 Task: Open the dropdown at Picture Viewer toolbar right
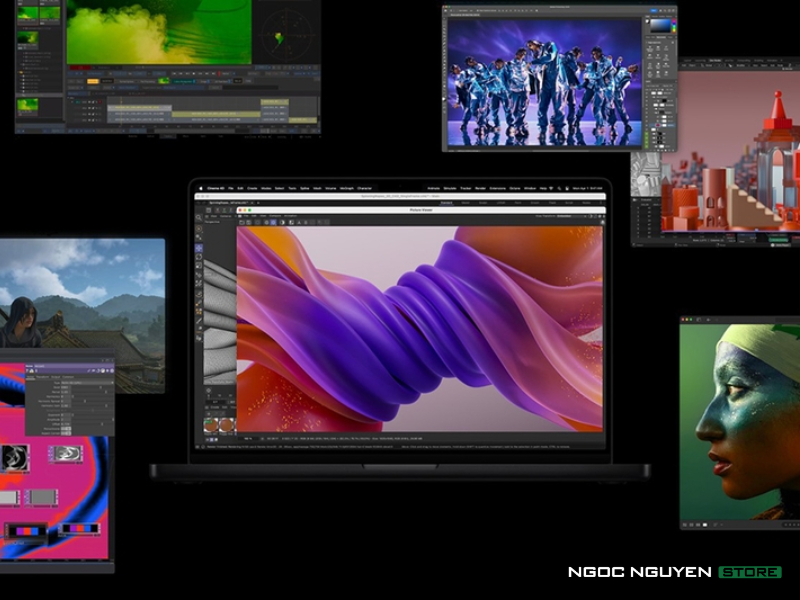point(565,216)
